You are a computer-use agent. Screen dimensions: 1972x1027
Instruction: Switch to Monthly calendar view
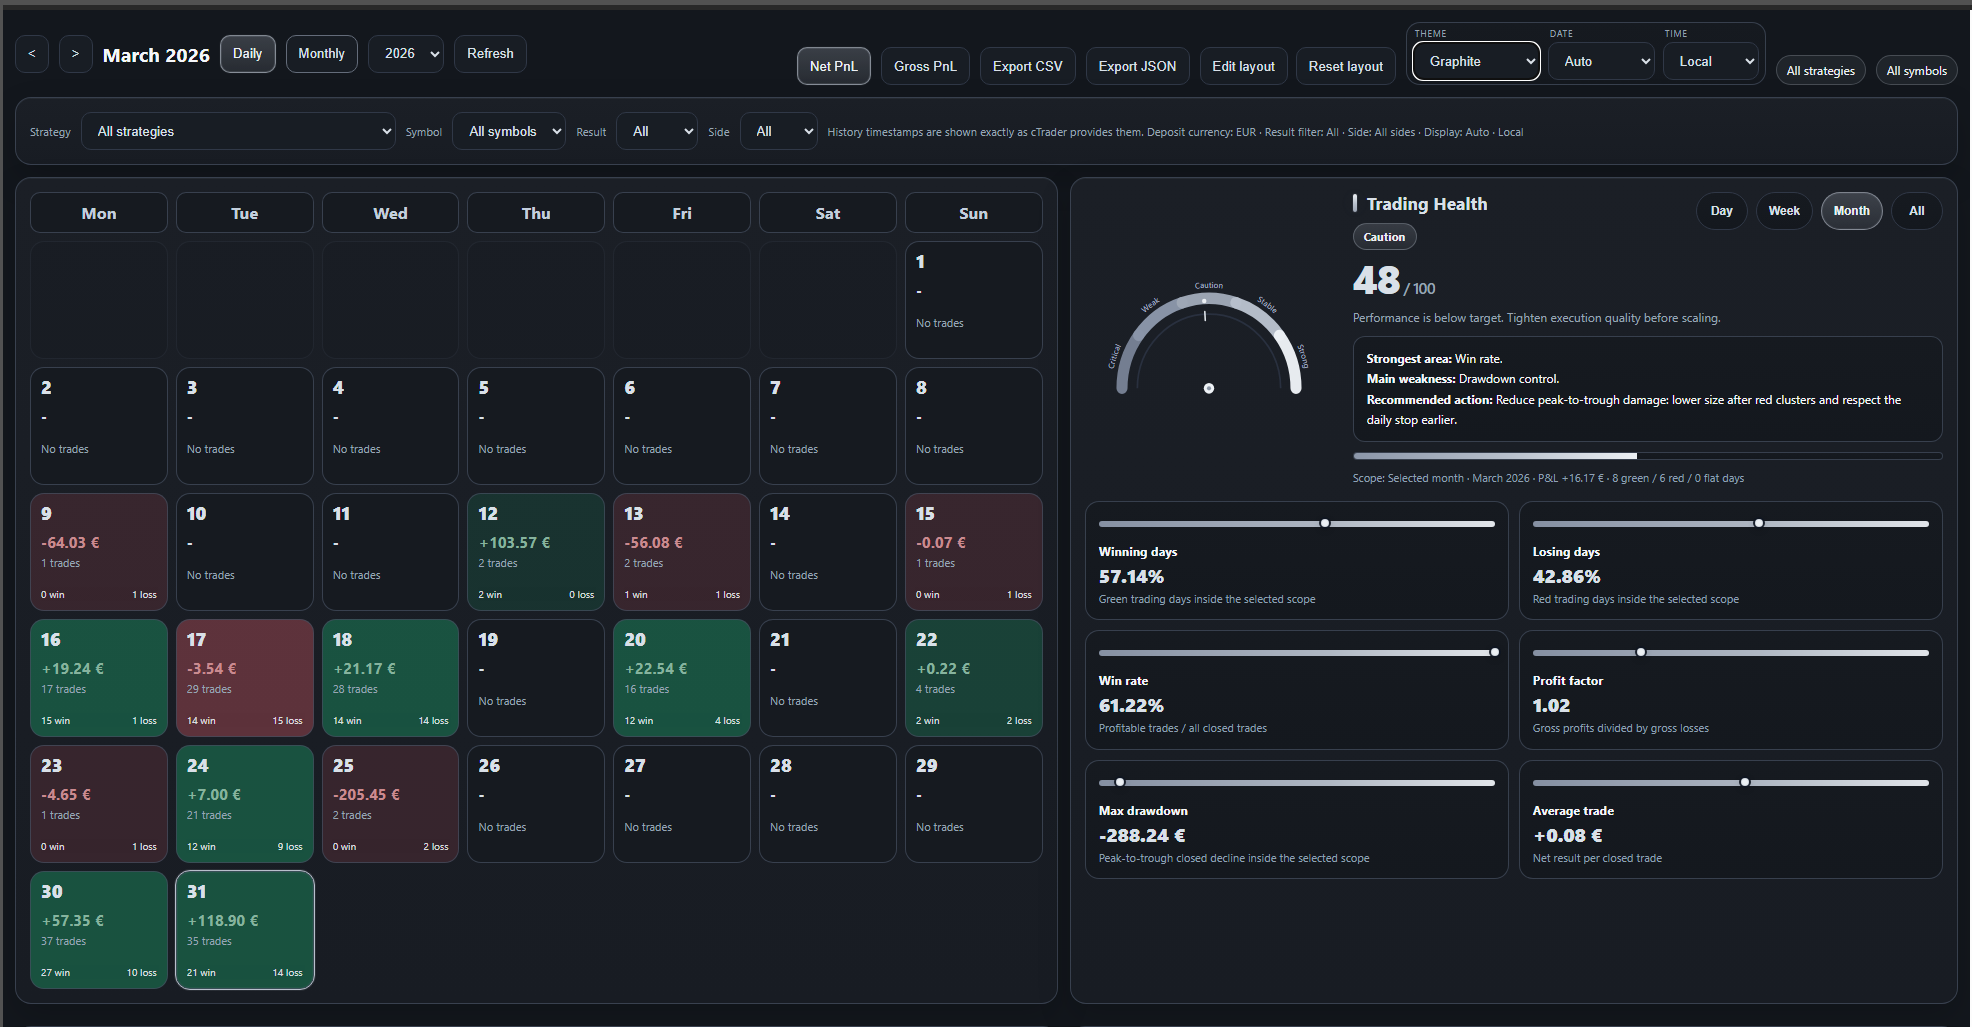(321, 53)
